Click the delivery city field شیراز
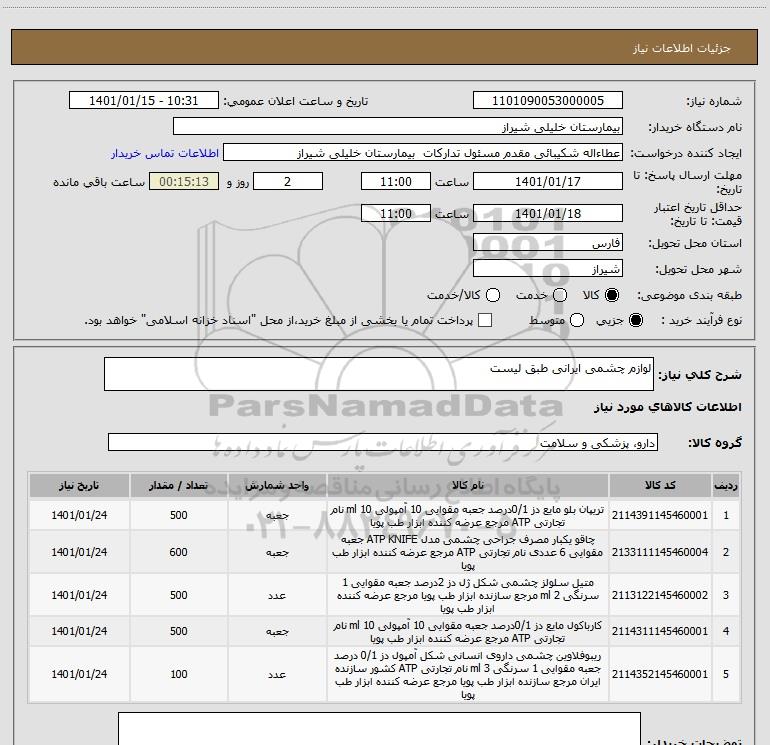770x745 pixels. click(x=548, y=269)
